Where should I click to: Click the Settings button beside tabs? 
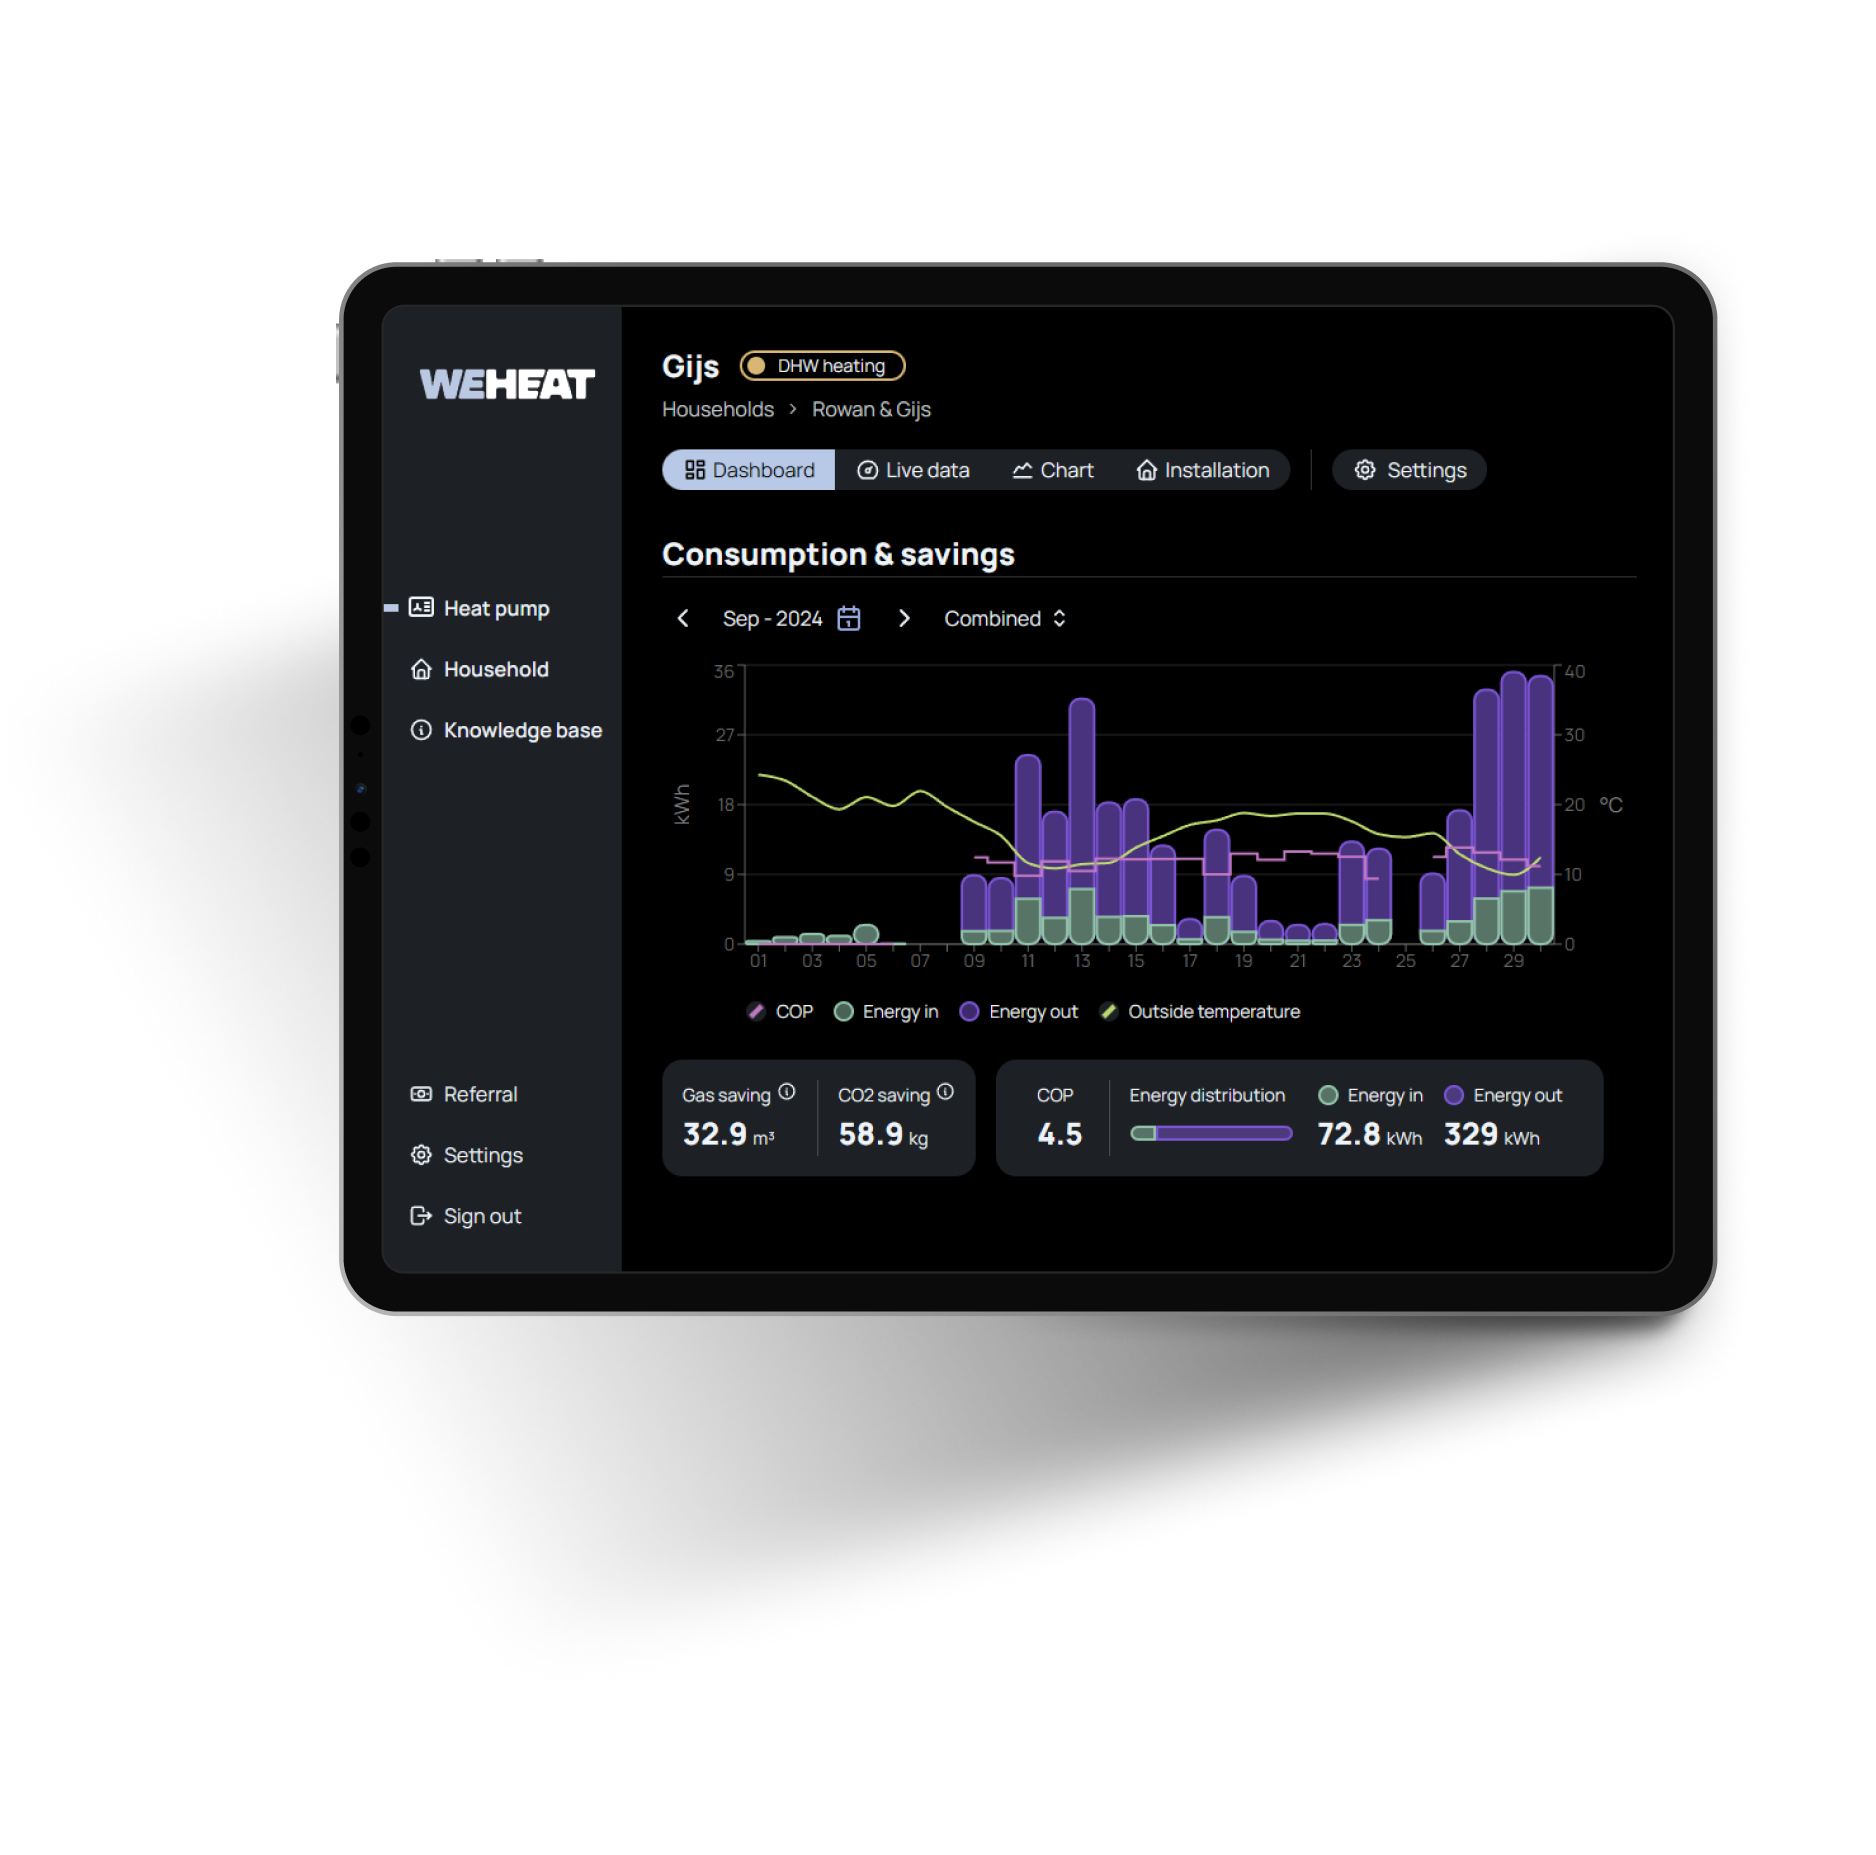coord(1410,470)
